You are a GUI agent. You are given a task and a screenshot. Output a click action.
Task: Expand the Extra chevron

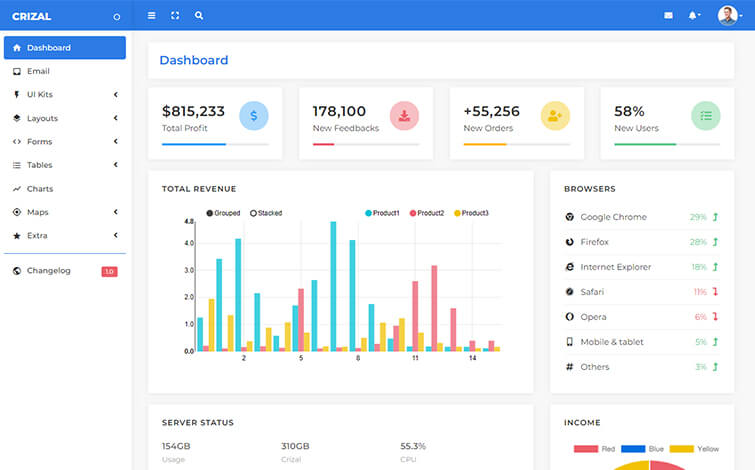click(116, 235)
